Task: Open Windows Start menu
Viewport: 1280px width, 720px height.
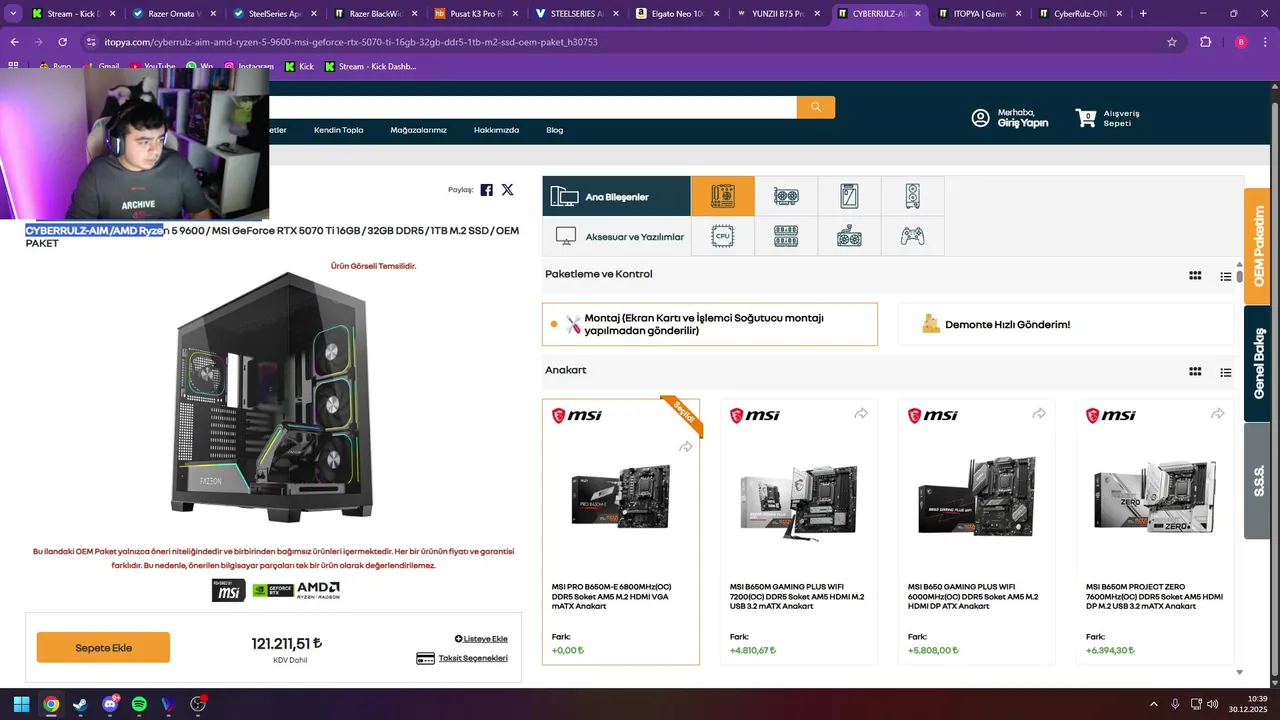Action: point(21,704)
